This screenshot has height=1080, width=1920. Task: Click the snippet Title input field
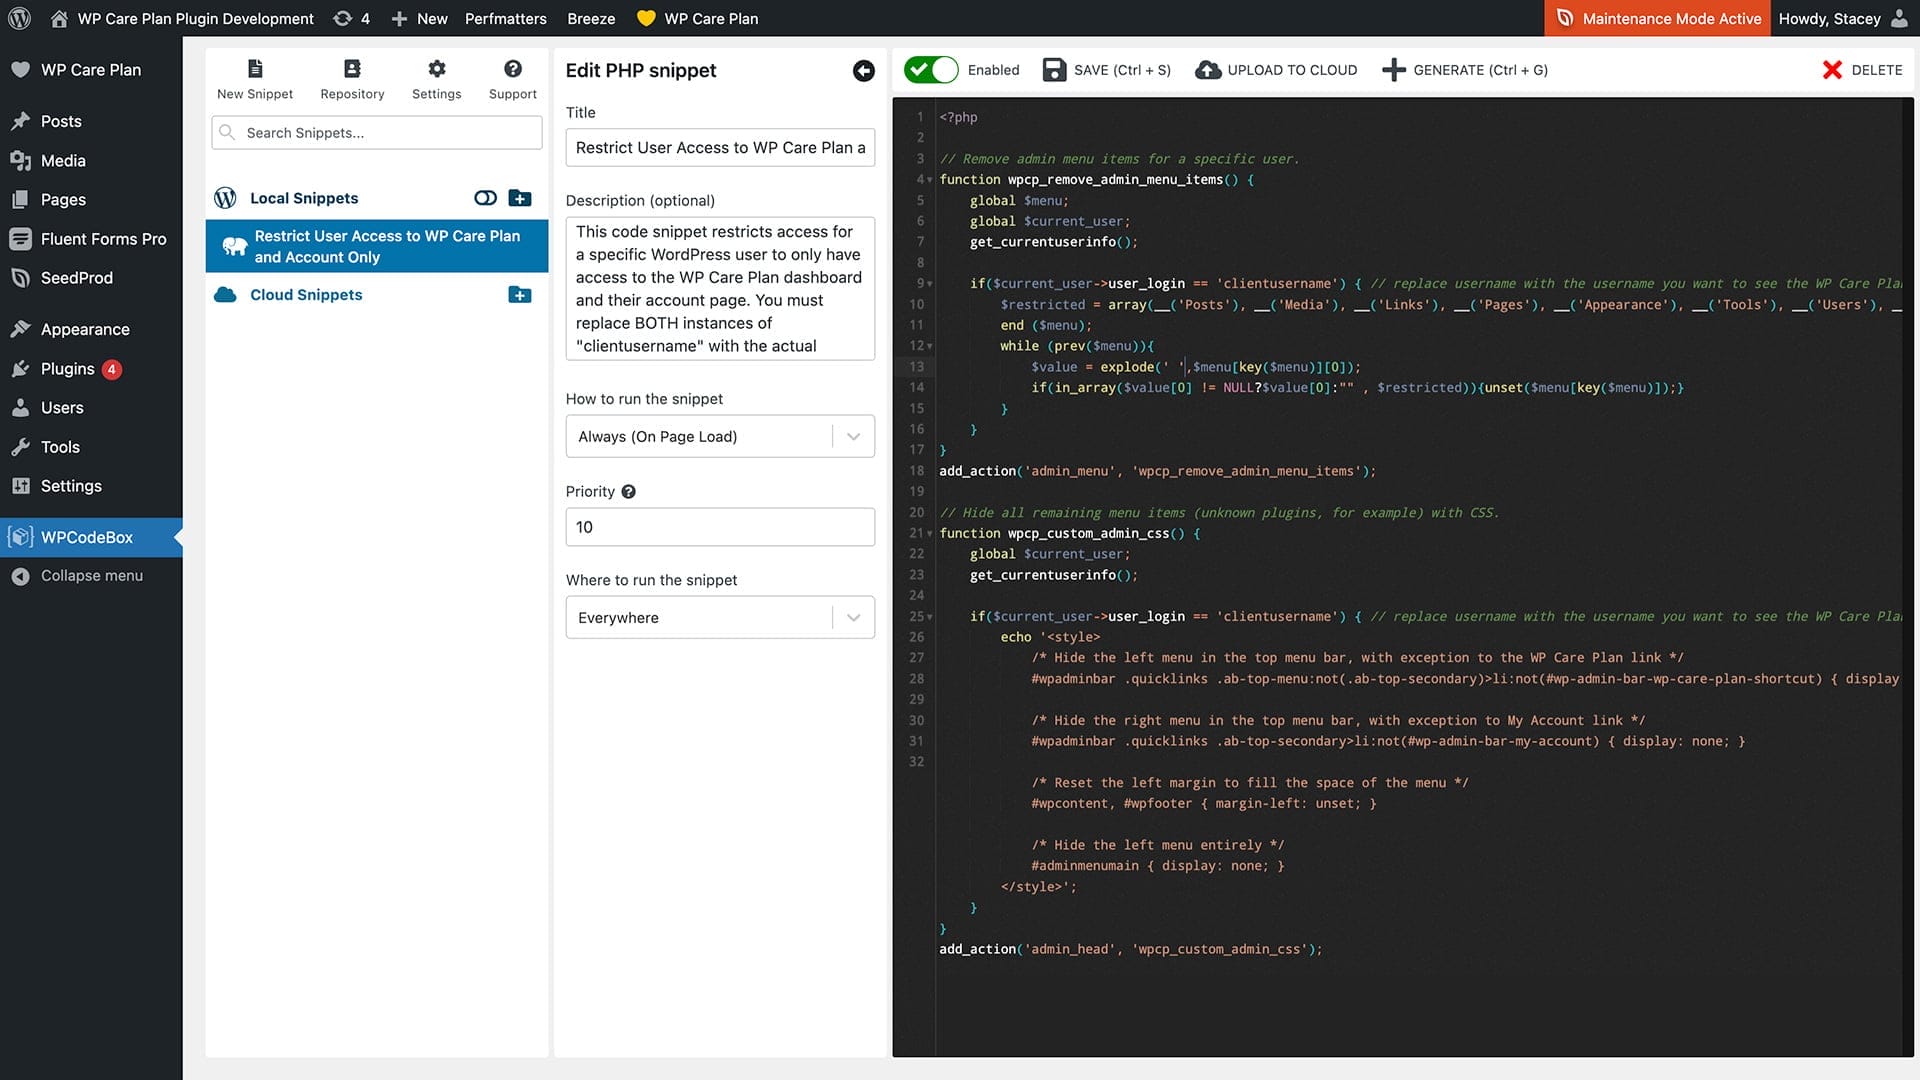click(x=720, y=147)
